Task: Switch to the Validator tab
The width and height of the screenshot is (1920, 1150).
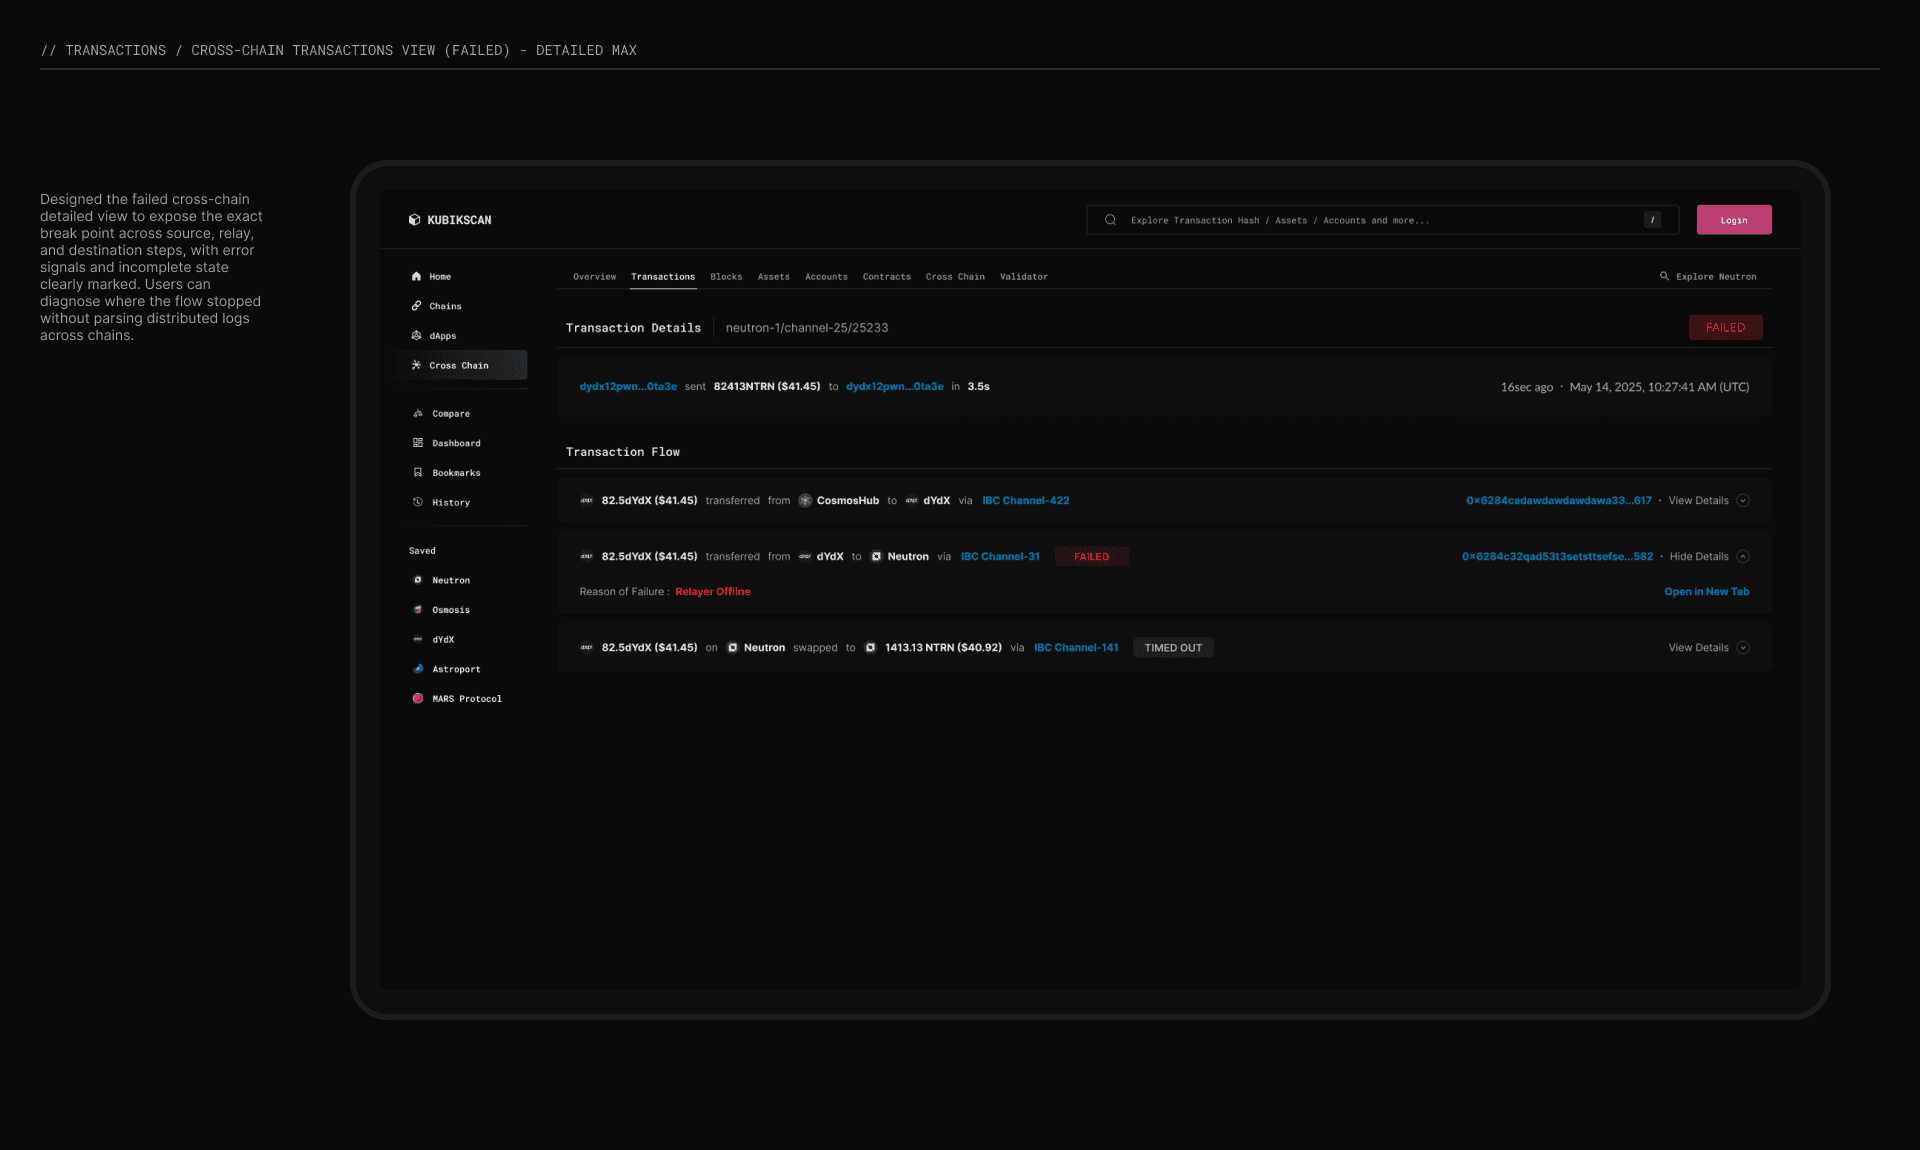Action: coord(1023,277)
